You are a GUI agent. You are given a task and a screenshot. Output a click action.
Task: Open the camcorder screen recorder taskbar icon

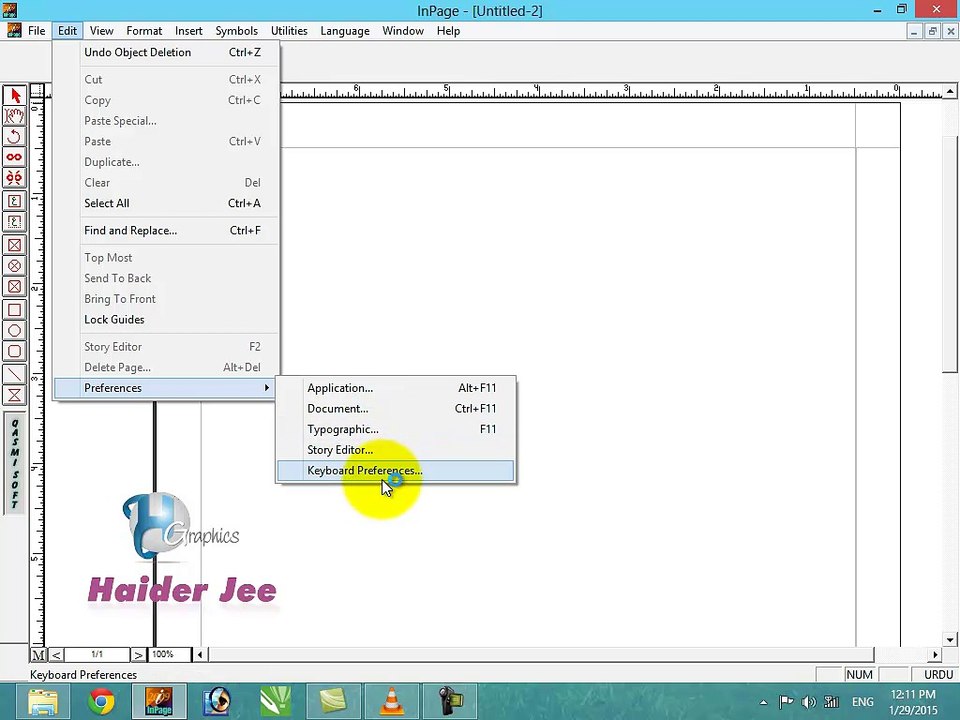pos(450,701)
